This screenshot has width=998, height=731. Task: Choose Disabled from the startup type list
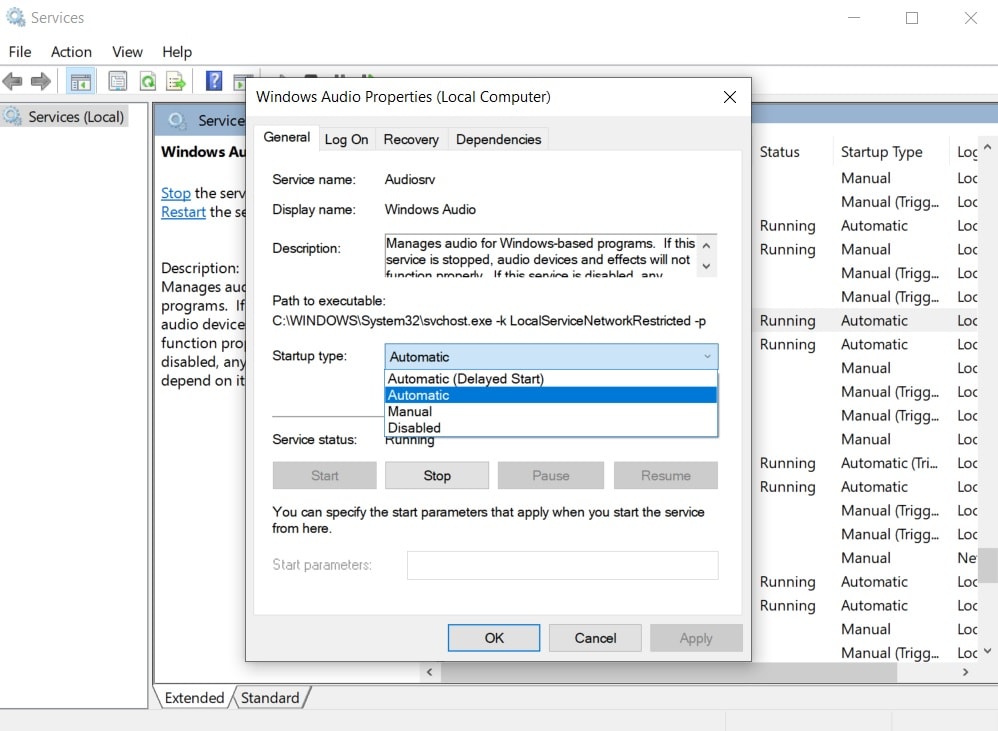point(551,428)
